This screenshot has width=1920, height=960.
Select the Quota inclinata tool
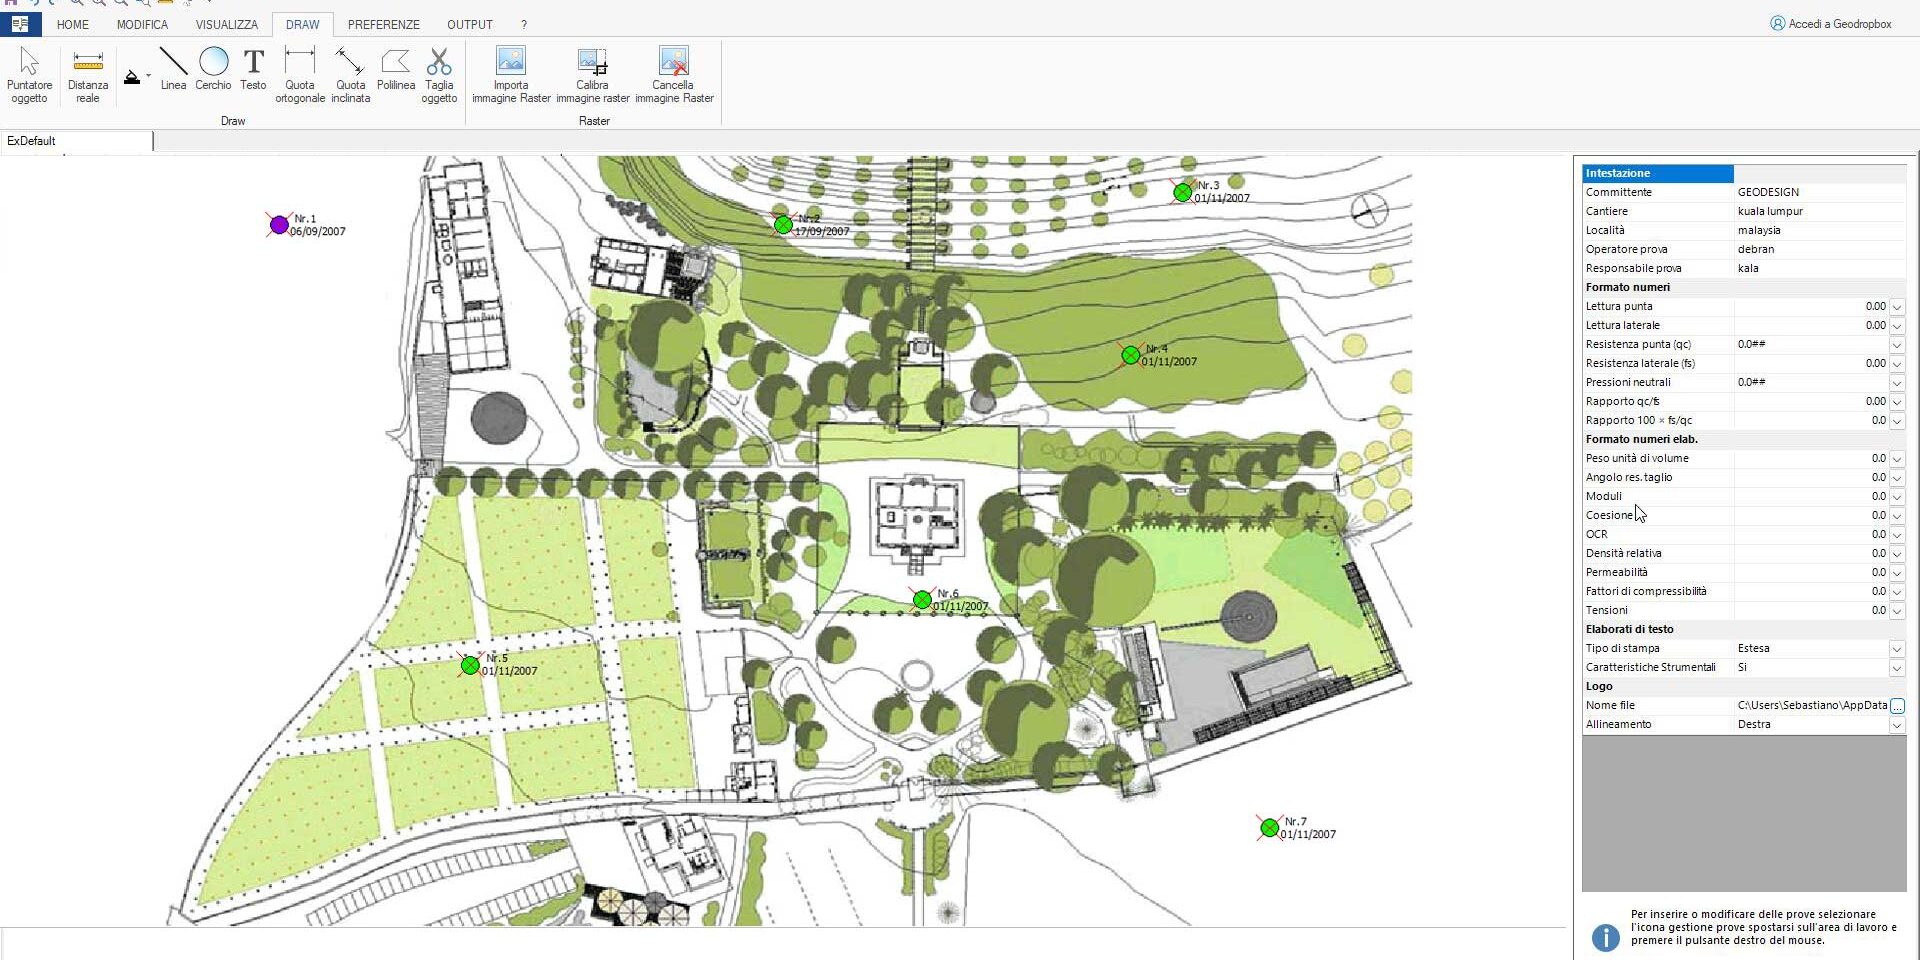coord(350,75)
